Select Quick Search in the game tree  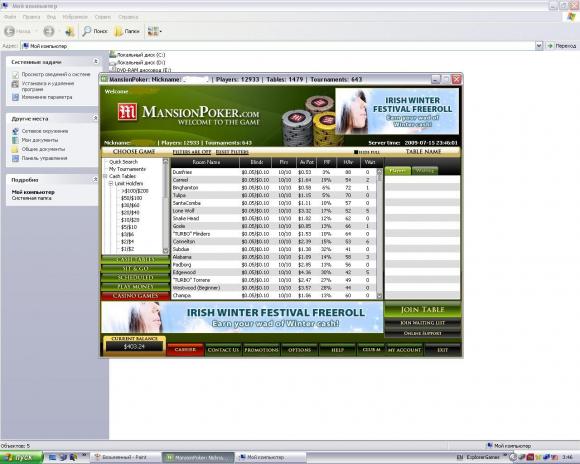(x=123, y=162)
